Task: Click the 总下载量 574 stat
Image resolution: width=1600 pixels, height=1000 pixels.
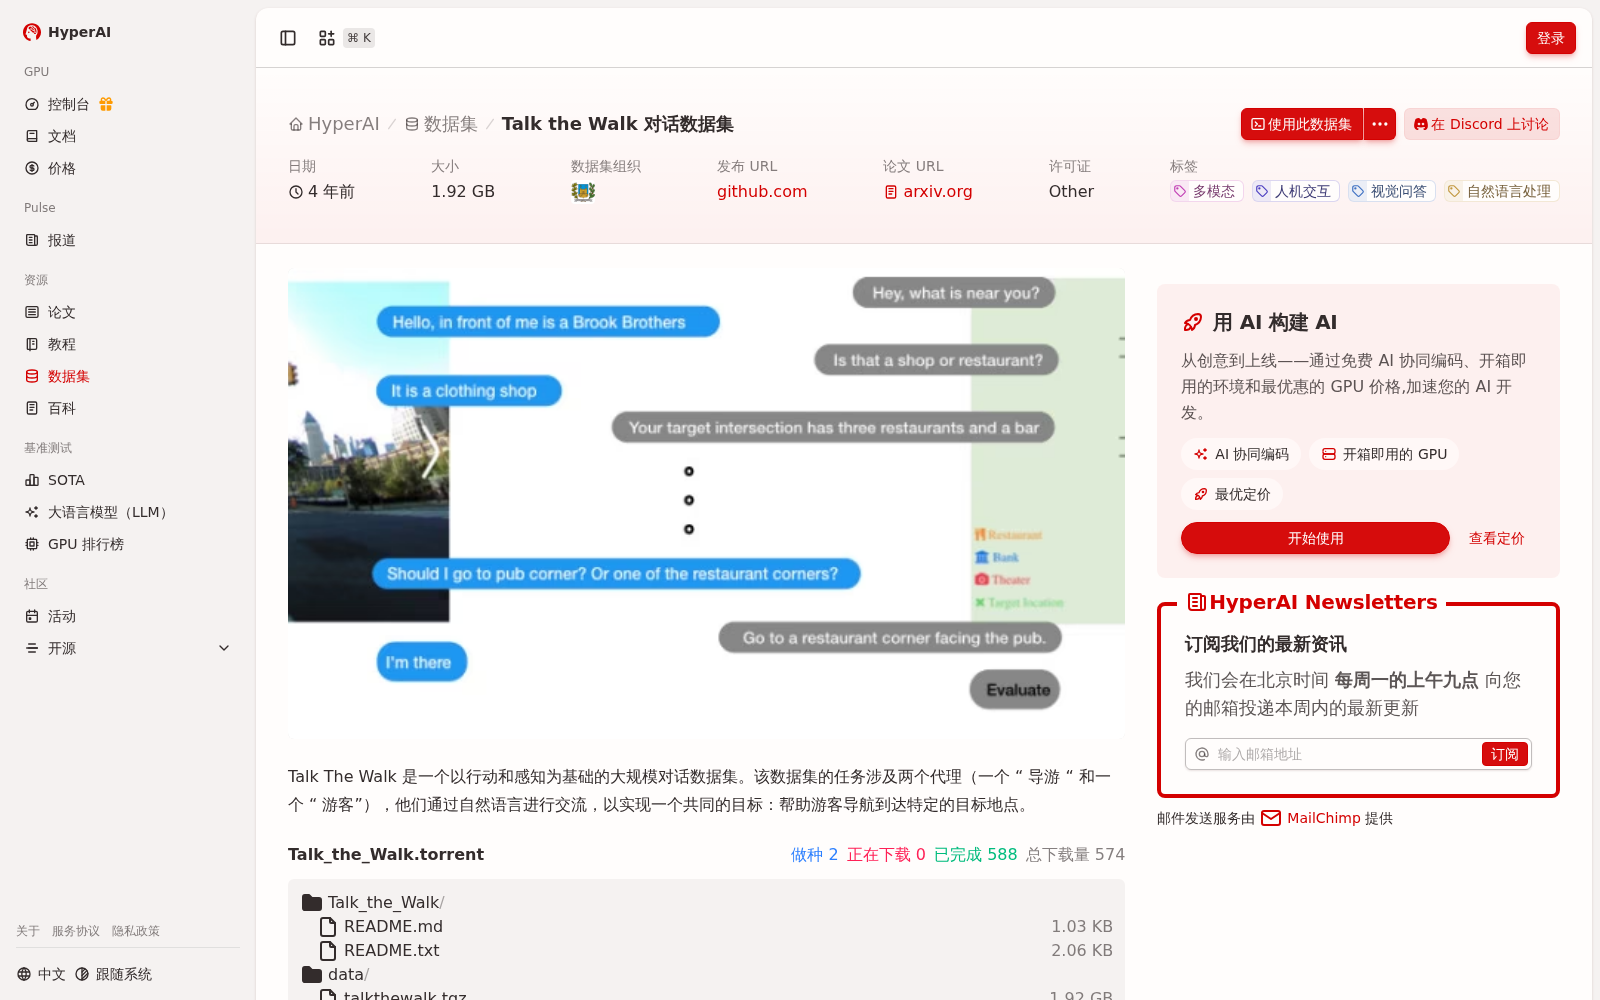Action: (x=1075, y=854)
